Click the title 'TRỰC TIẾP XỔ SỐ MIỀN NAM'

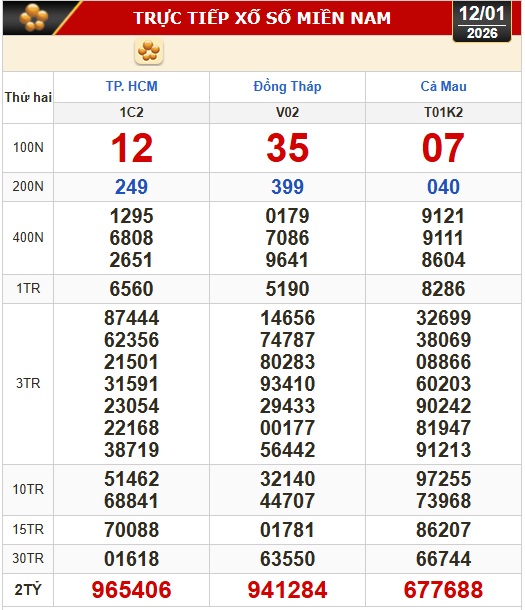click(x=262, y=18)
